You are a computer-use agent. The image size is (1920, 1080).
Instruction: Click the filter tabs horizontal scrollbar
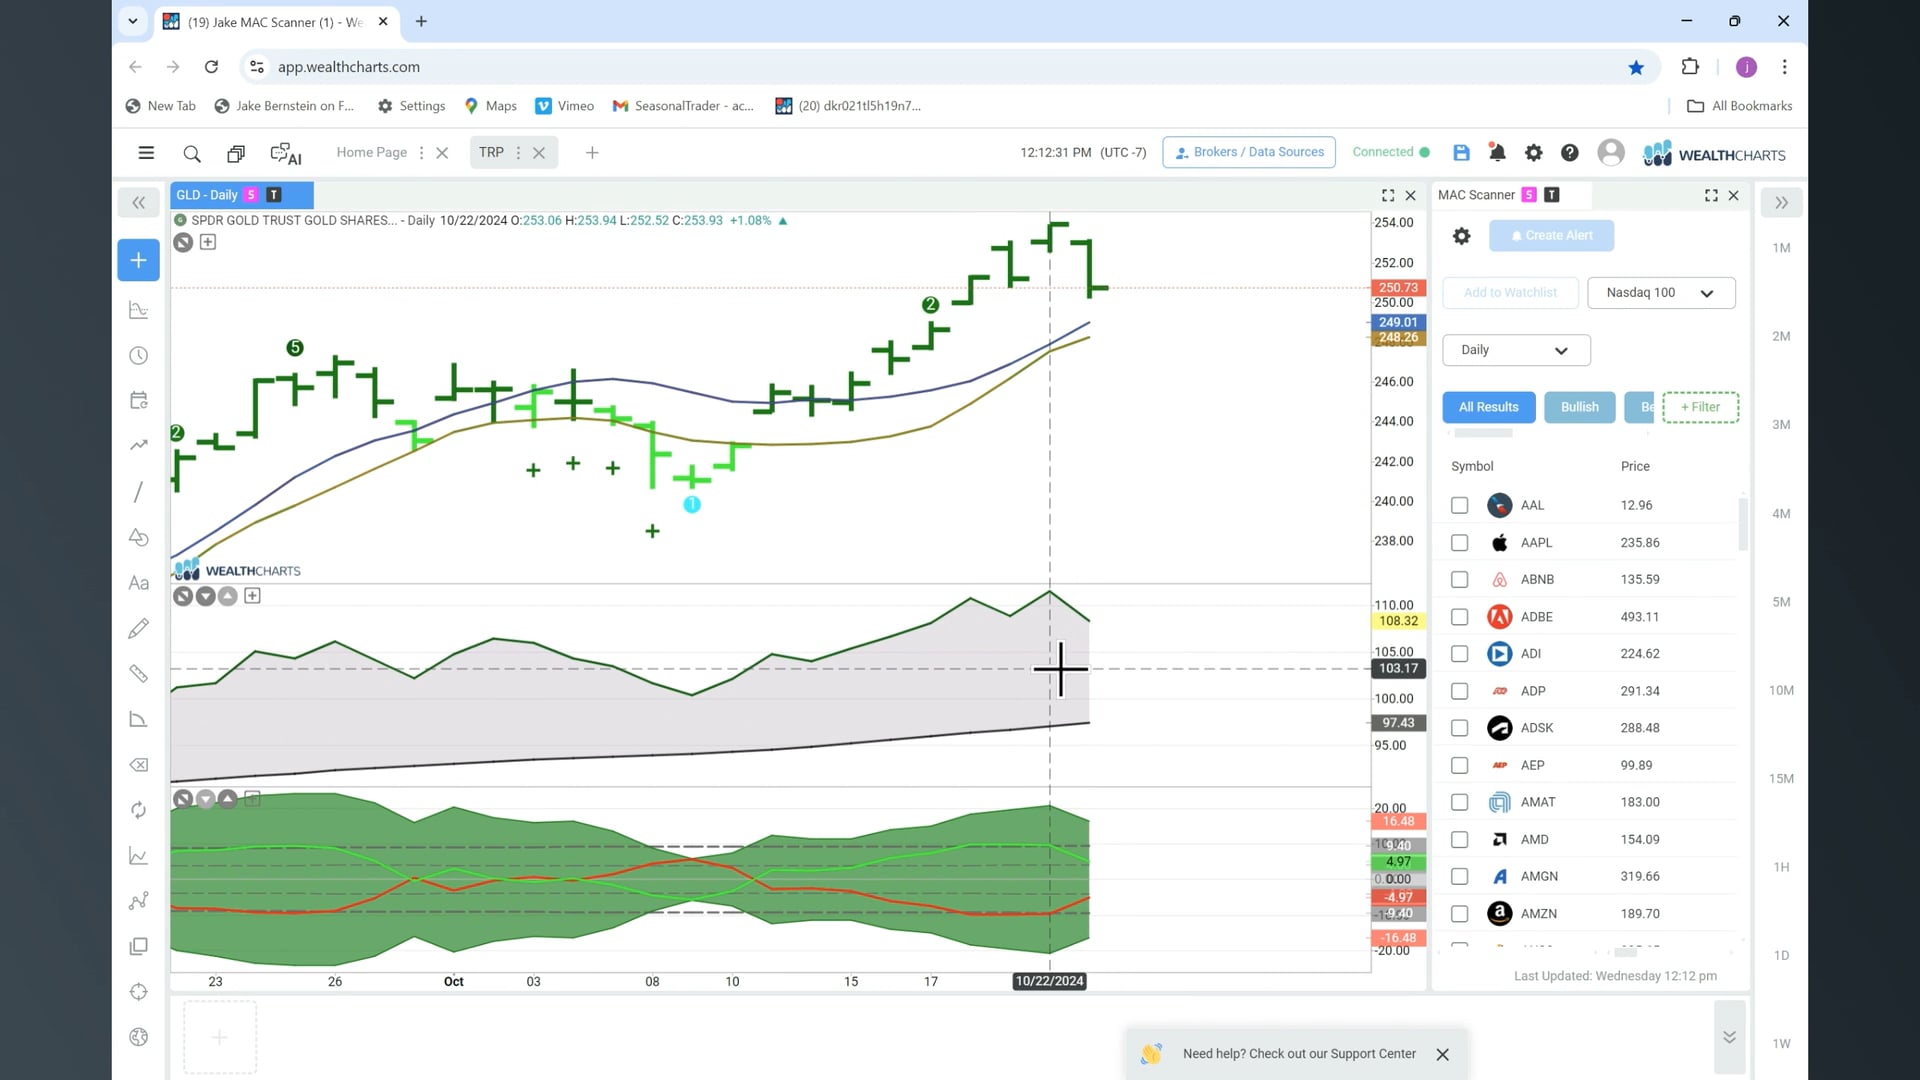[1483, 434]
